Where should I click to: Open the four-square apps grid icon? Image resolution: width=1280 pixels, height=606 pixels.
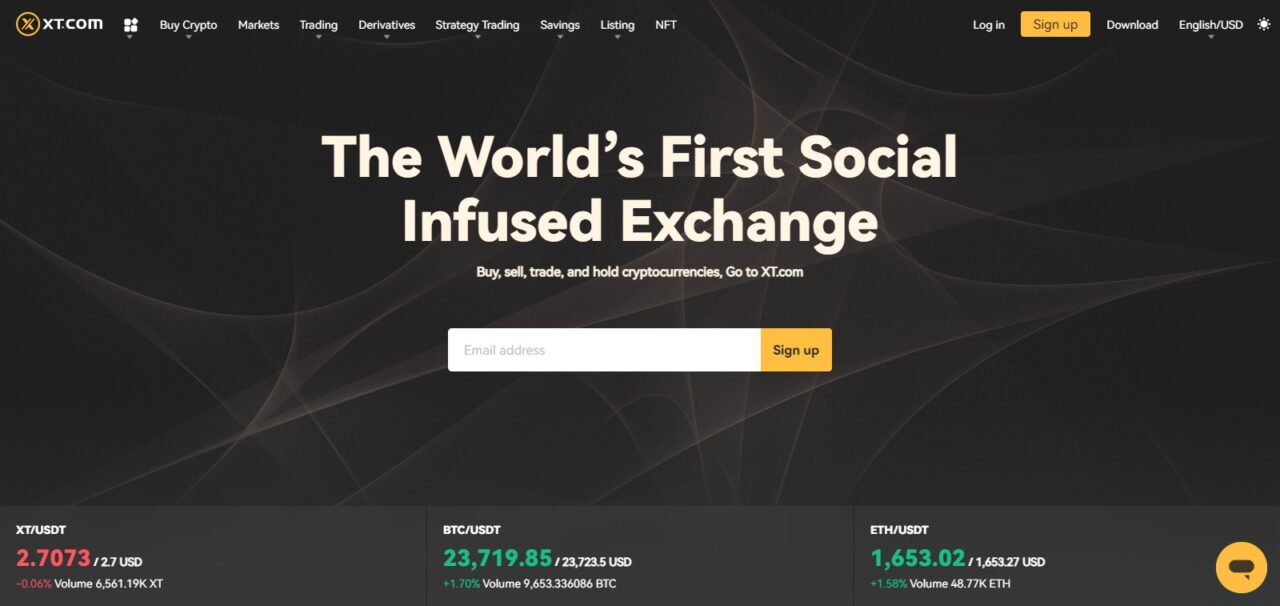tap(131, 25)
